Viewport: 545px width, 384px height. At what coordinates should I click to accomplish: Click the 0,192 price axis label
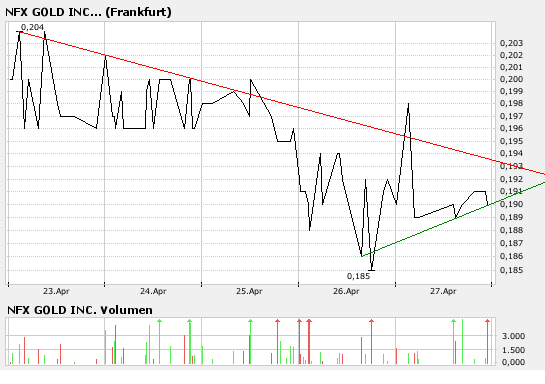[x=511, y=179]
